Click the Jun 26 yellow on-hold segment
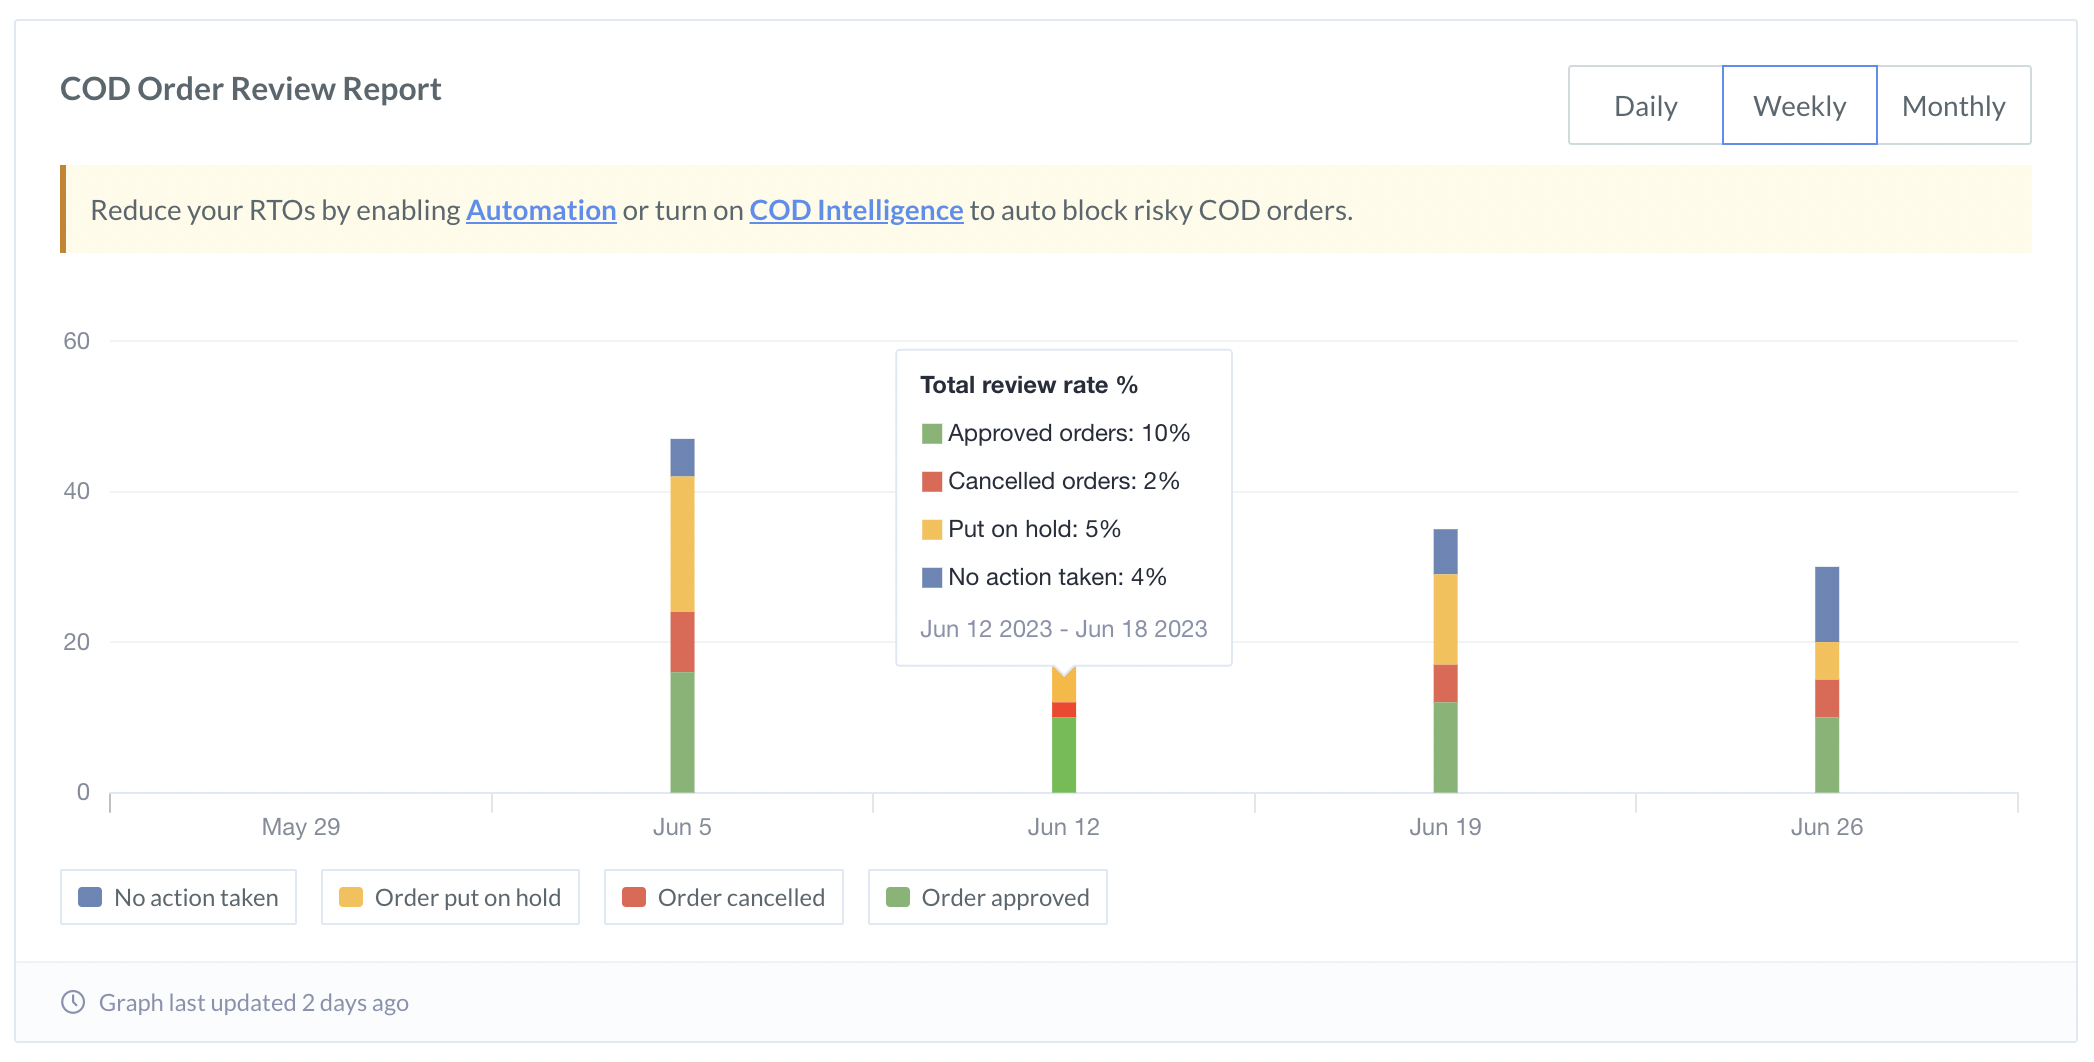Image resolution: width=2094 pixels, height=1062 pixels. (1827, 661)
